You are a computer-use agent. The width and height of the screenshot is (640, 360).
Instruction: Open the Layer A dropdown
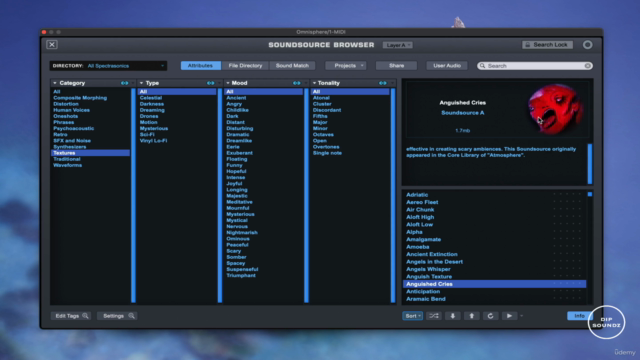pyautogui.click(x=397, y=45)
